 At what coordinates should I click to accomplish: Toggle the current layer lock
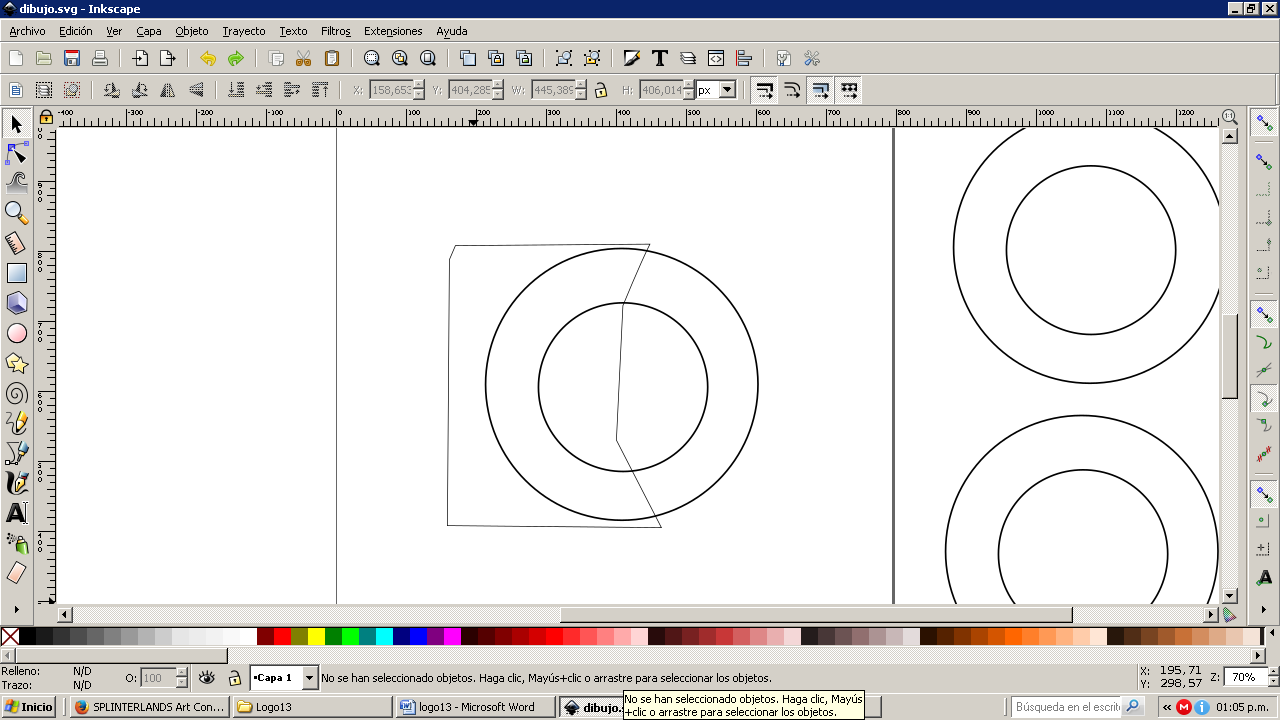click(234, 678)
